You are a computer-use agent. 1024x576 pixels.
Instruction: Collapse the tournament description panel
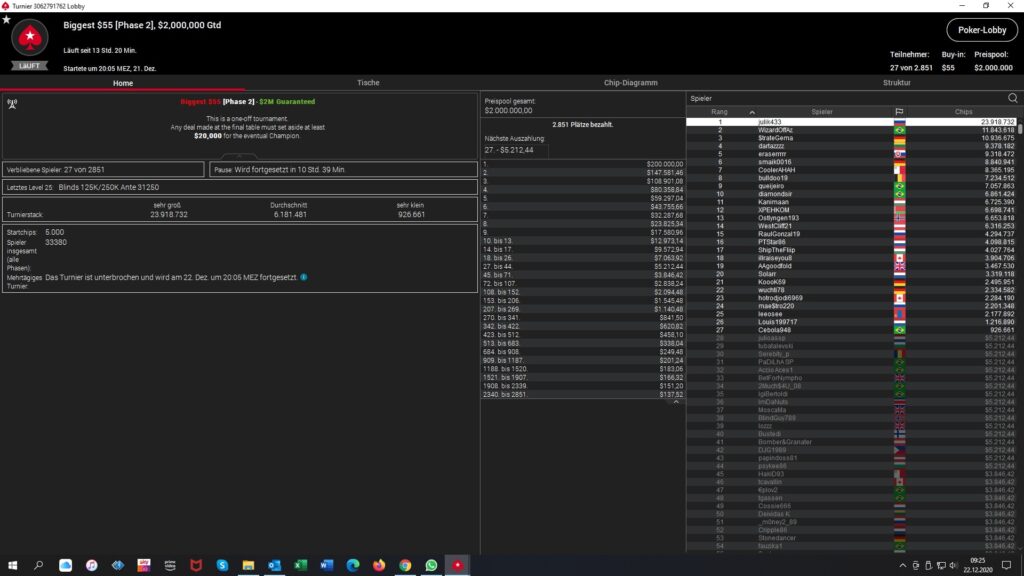(x=240, y=156)
